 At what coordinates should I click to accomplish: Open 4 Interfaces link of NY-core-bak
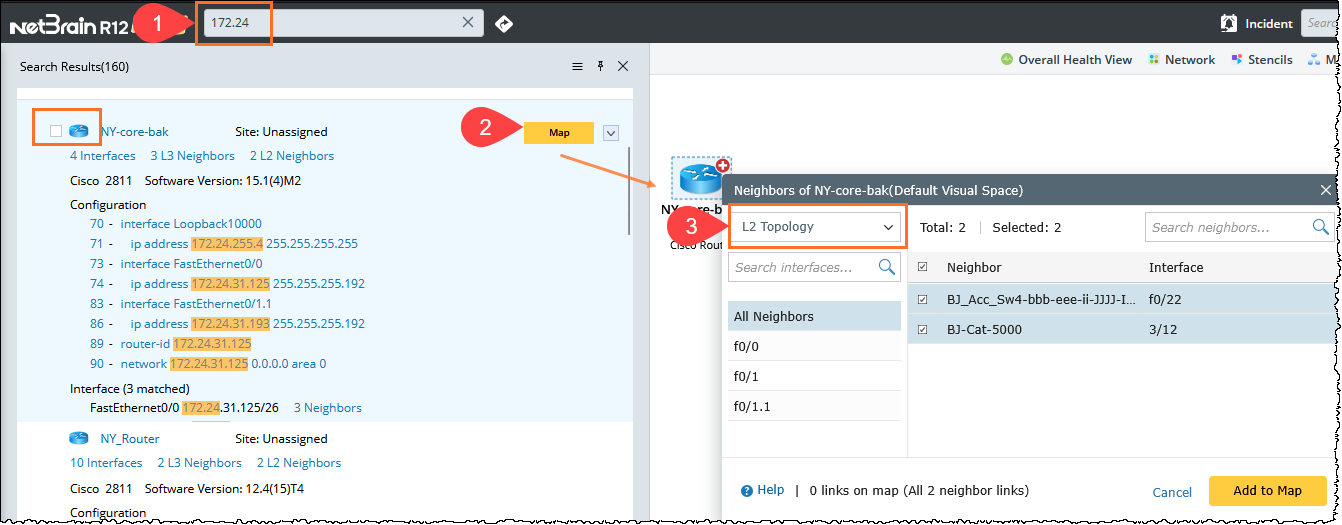[103, 155]
